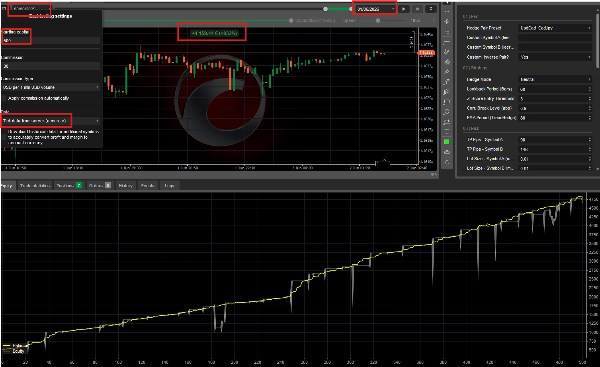Toggle Apply commission automatically checkbox
600x367 pixels.
(5, 98)
